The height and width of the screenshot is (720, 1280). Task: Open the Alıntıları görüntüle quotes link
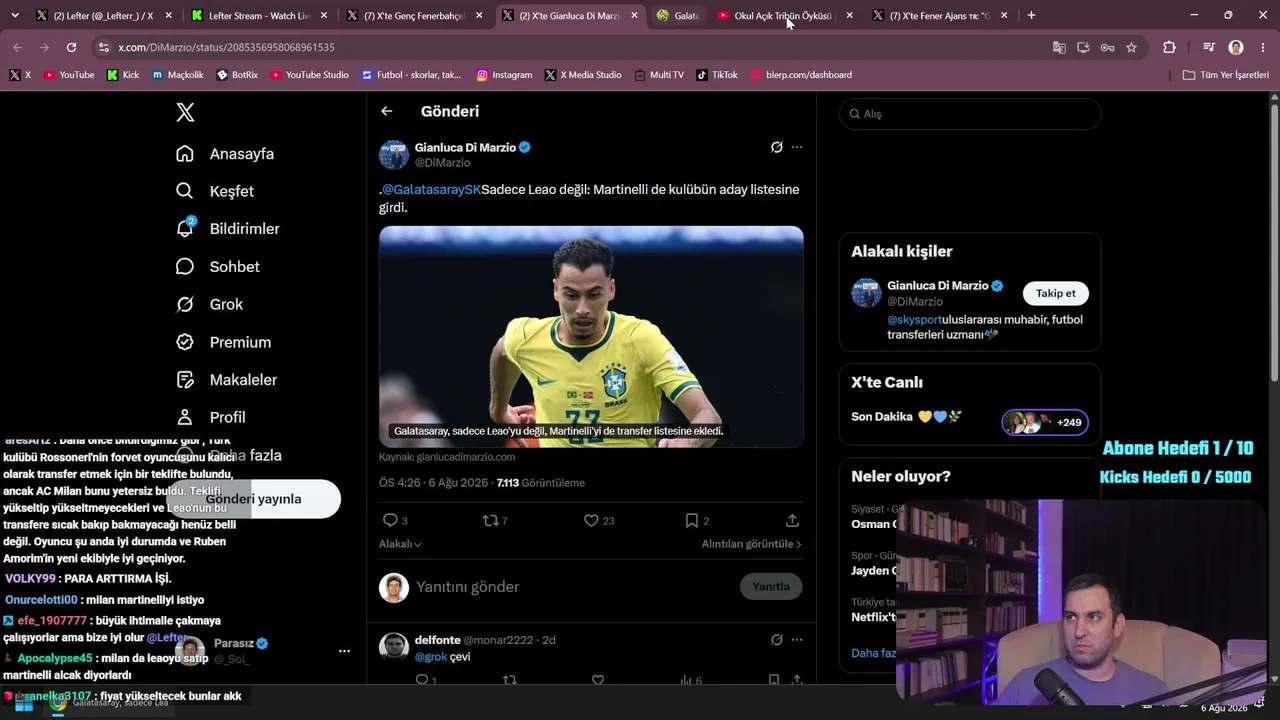click(752, 544)
